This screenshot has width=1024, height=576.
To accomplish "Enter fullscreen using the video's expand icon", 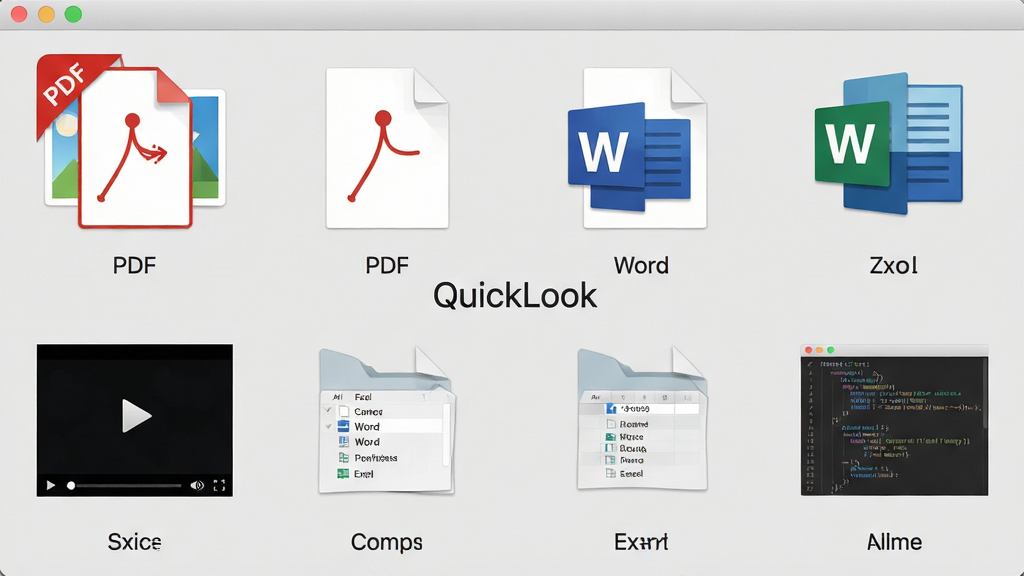I will coord(219,485).
